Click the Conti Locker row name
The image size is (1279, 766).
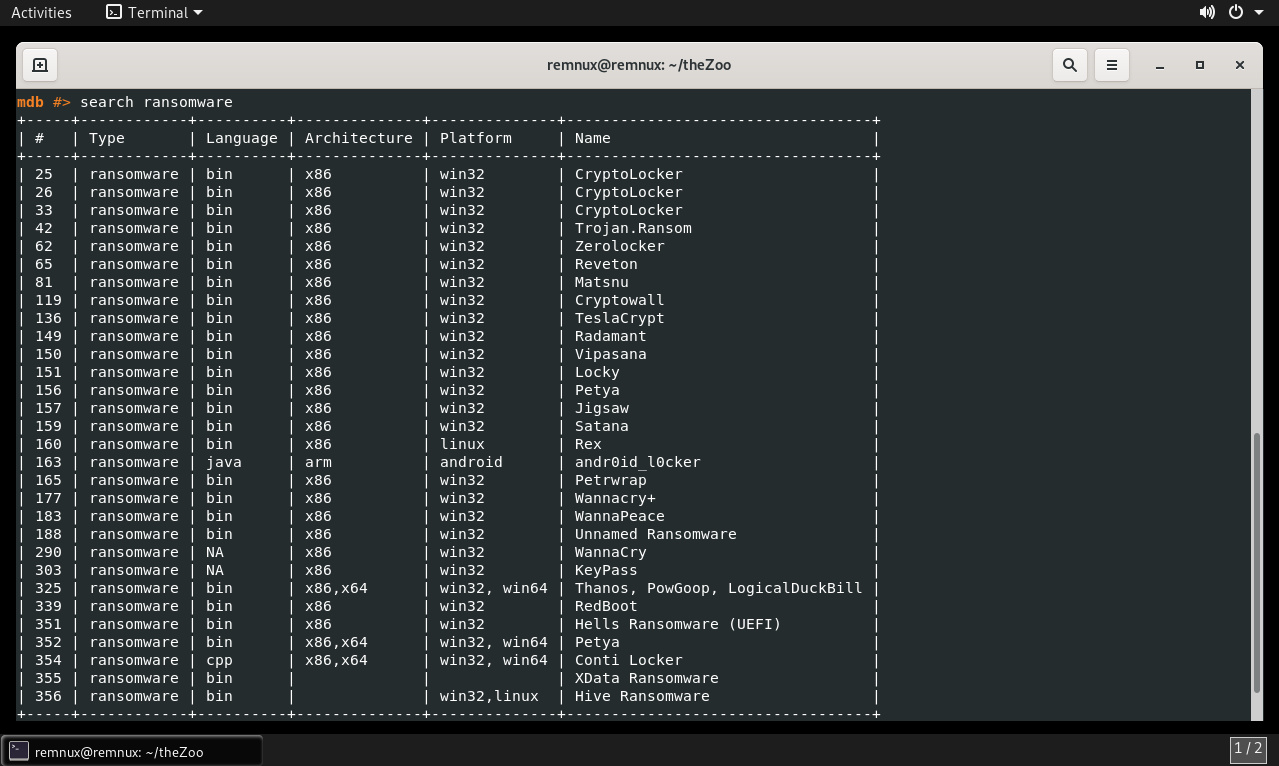(628, 660)
